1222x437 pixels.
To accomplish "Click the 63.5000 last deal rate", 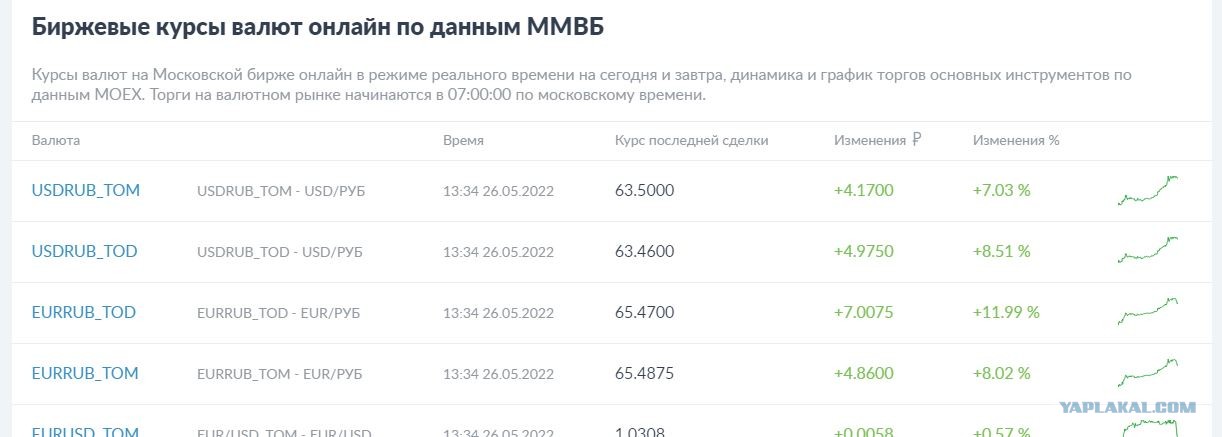I will (645, 190).
